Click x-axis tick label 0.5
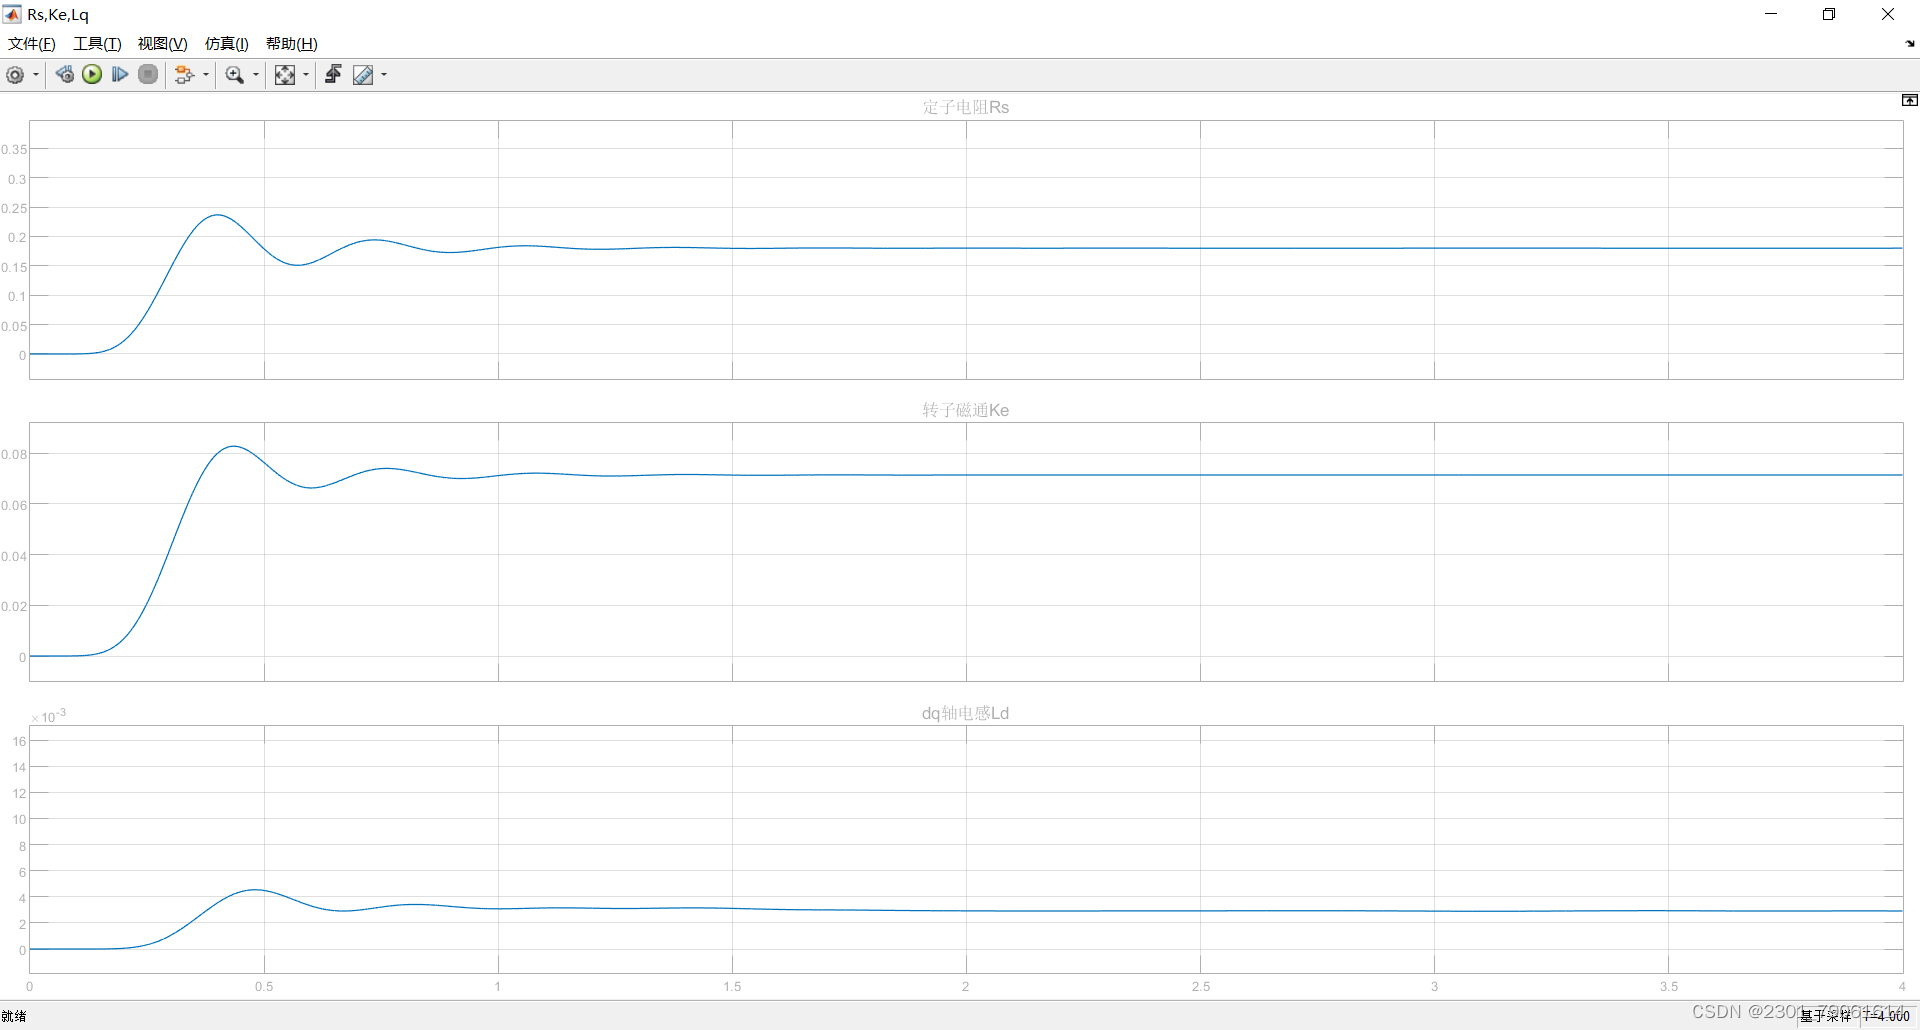1920x1030 pixels. [x=264, y=987]
